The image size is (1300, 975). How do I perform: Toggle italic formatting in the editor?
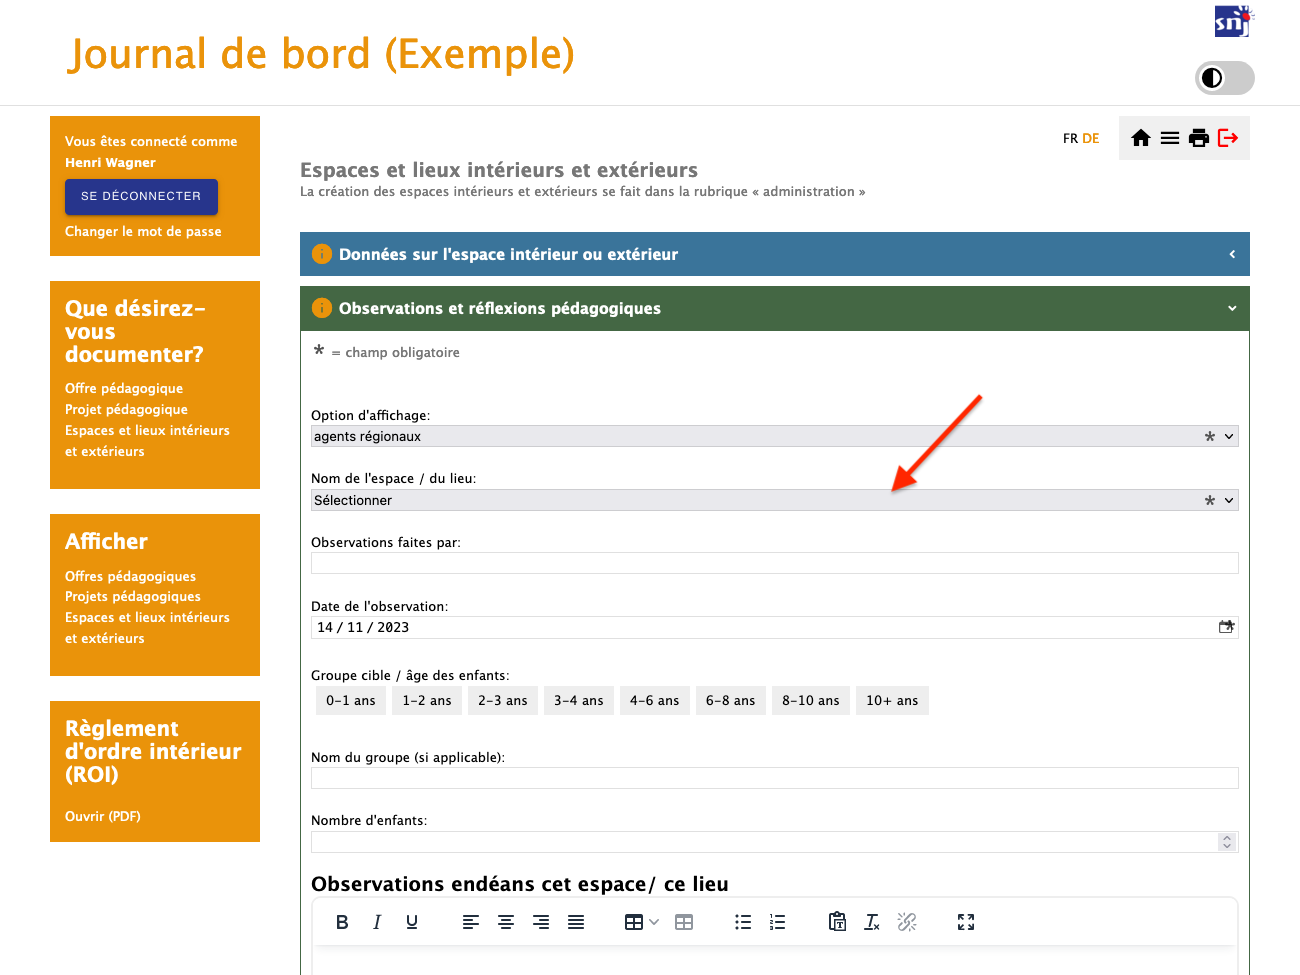coord(377,922)
